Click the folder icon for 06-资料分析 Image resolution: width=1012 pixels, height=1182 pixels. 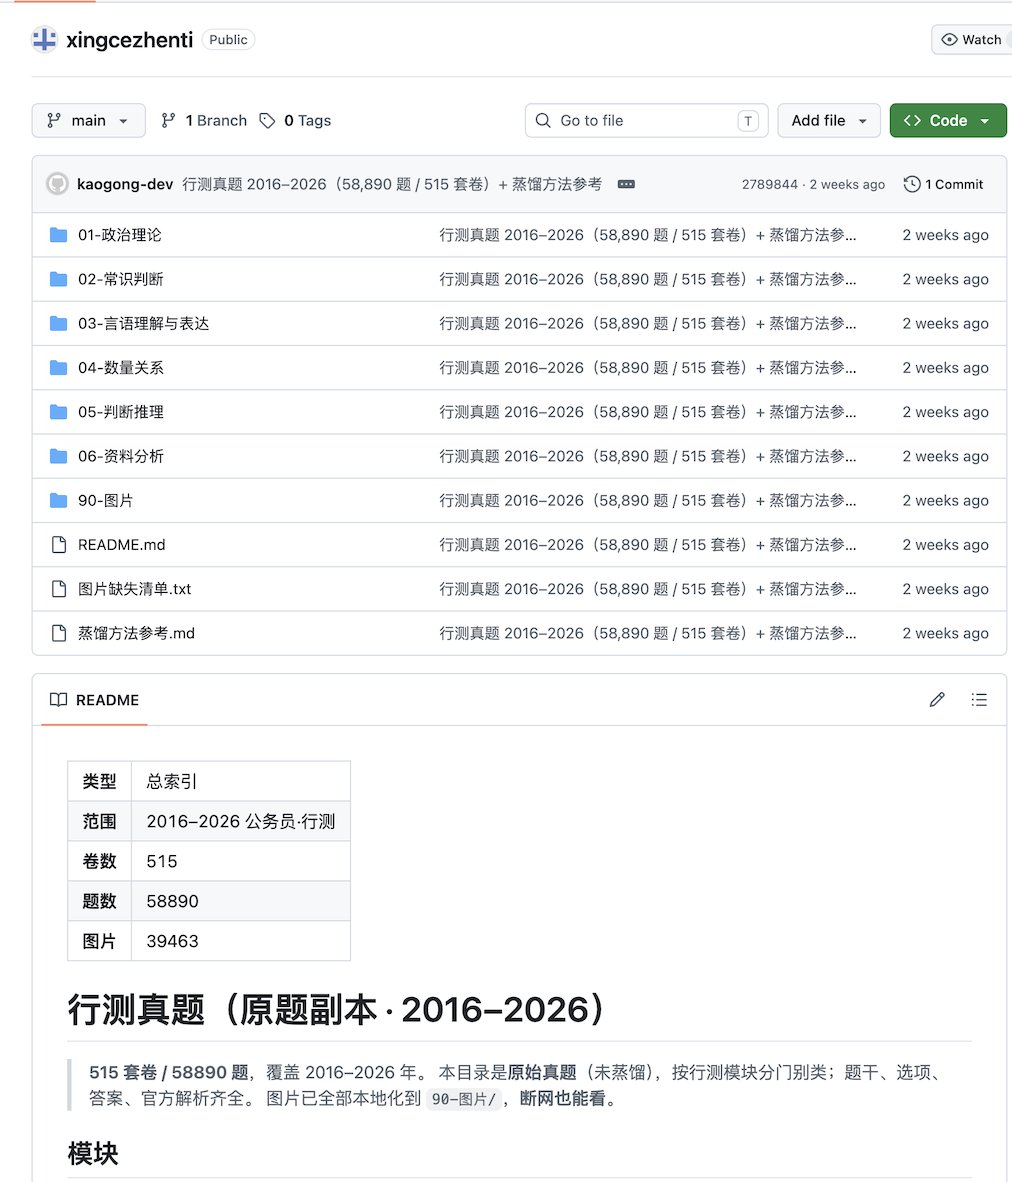point(58,457)
